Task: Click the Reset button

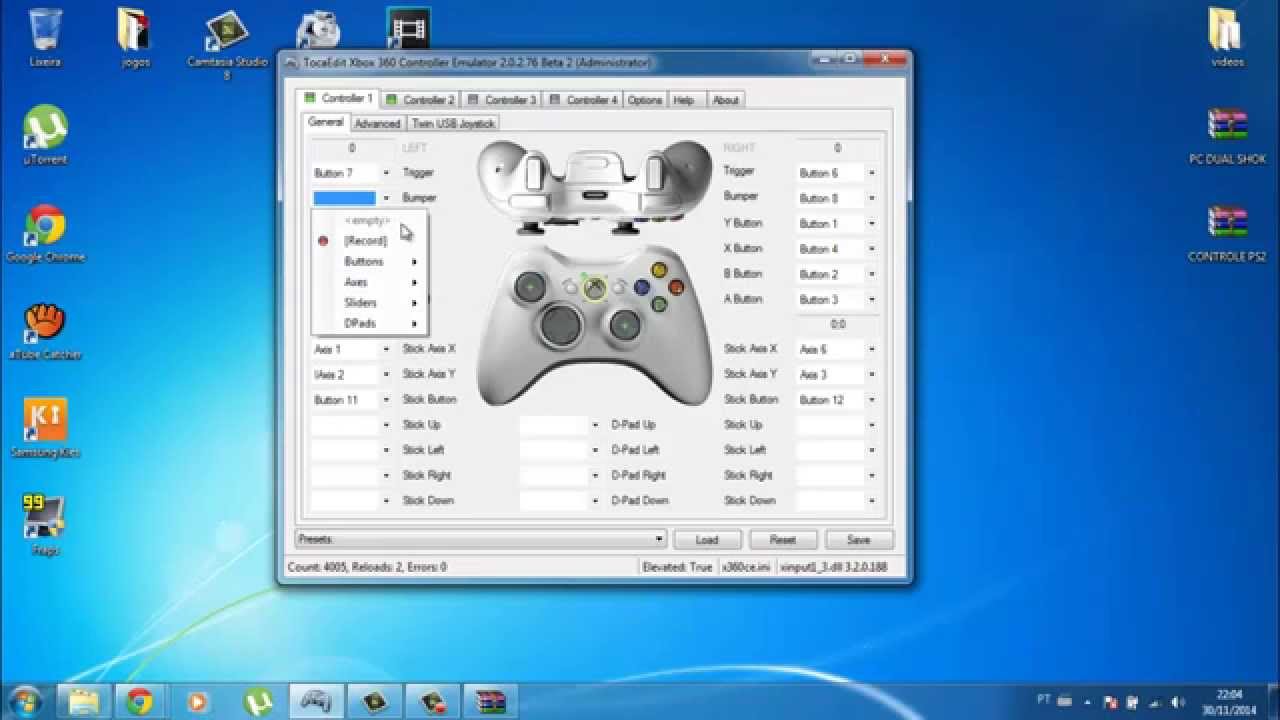Action: pyautogui.click(x=783, y=539)
